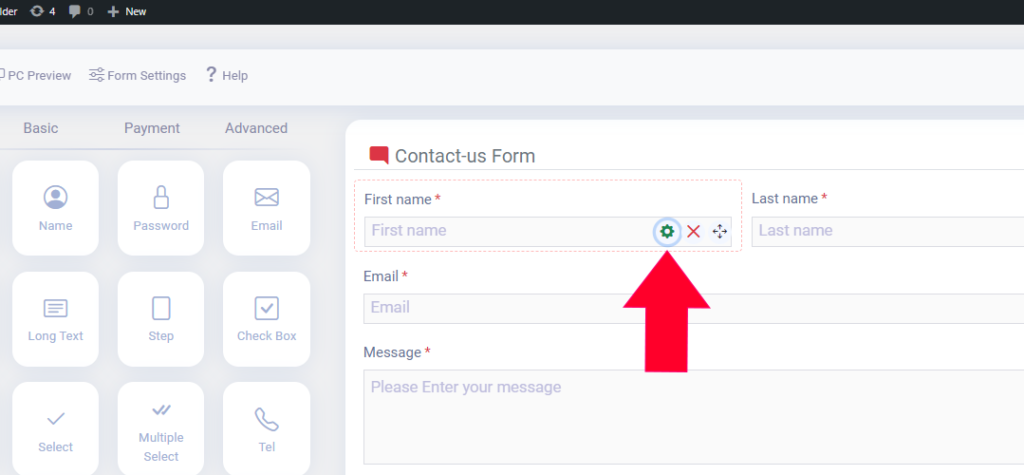Image resolution: width=1024 pixels, height=475 pixels.
Task: Switch to the Payment tab
Action: click(152, 128)
